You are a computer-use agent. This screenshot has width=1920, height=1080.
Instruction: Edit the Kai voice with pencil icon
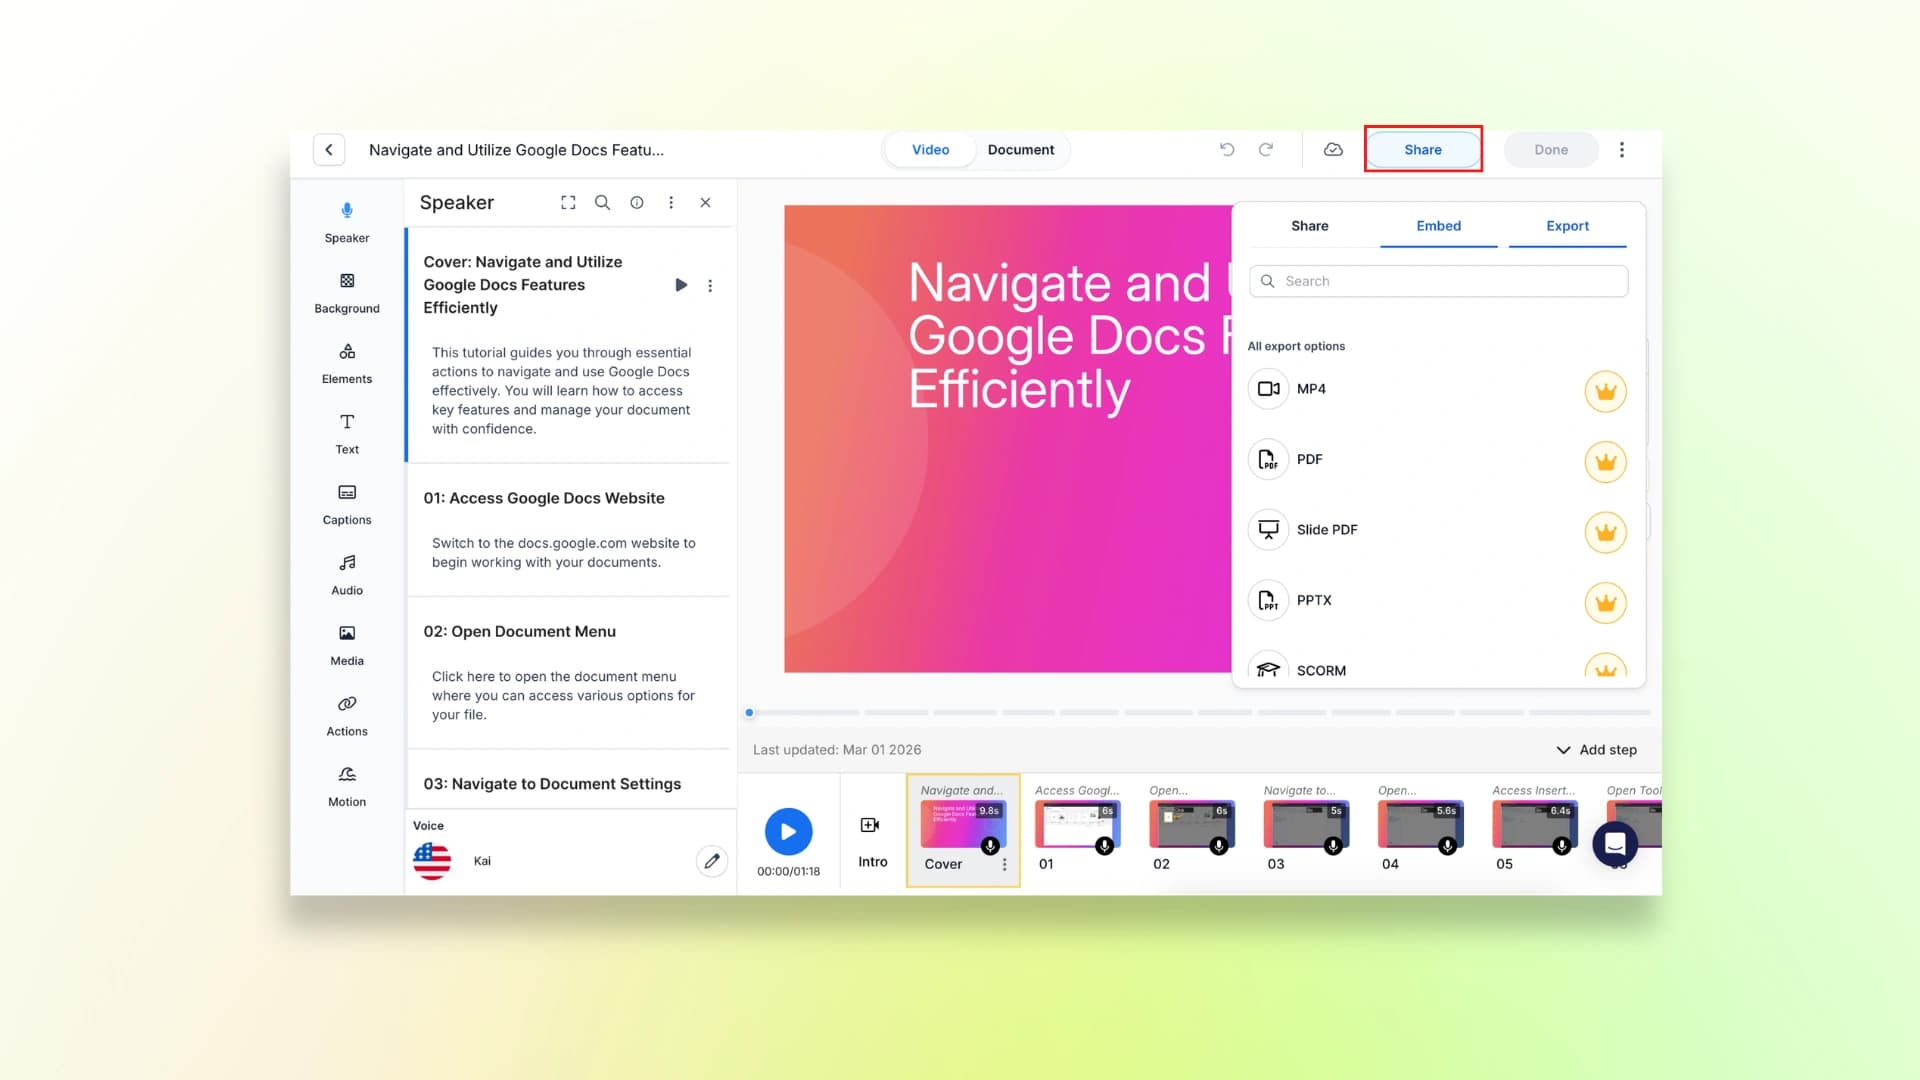[x=711, y=861]
